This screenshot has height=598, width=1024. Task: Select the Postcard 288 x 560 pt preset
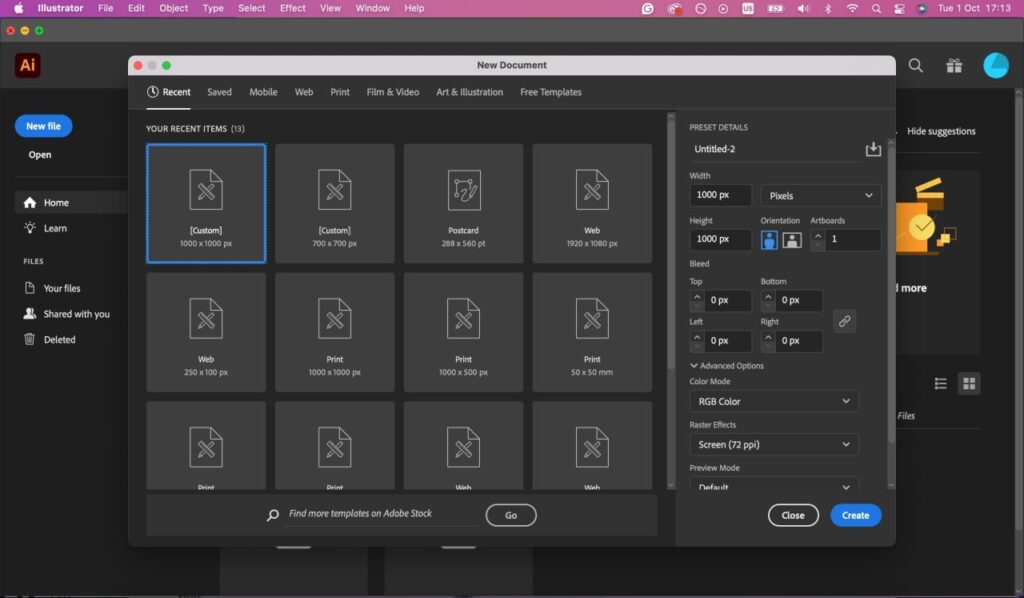click(463, 204)
